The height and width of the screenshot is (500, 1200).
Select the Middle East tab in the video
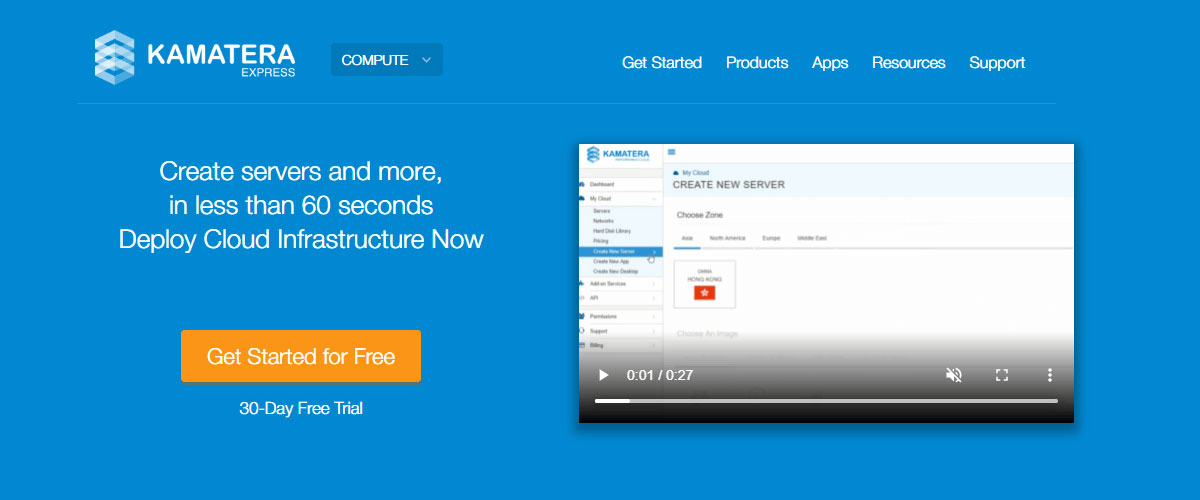click(x=811, y=239)
